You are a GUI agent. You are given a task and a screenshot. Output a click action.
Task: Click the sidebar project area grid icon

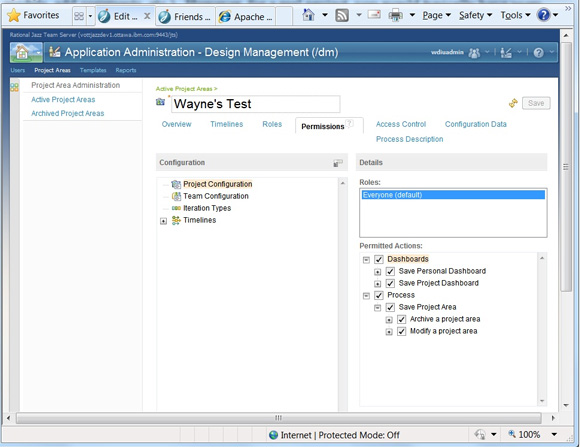coord(14,87)
